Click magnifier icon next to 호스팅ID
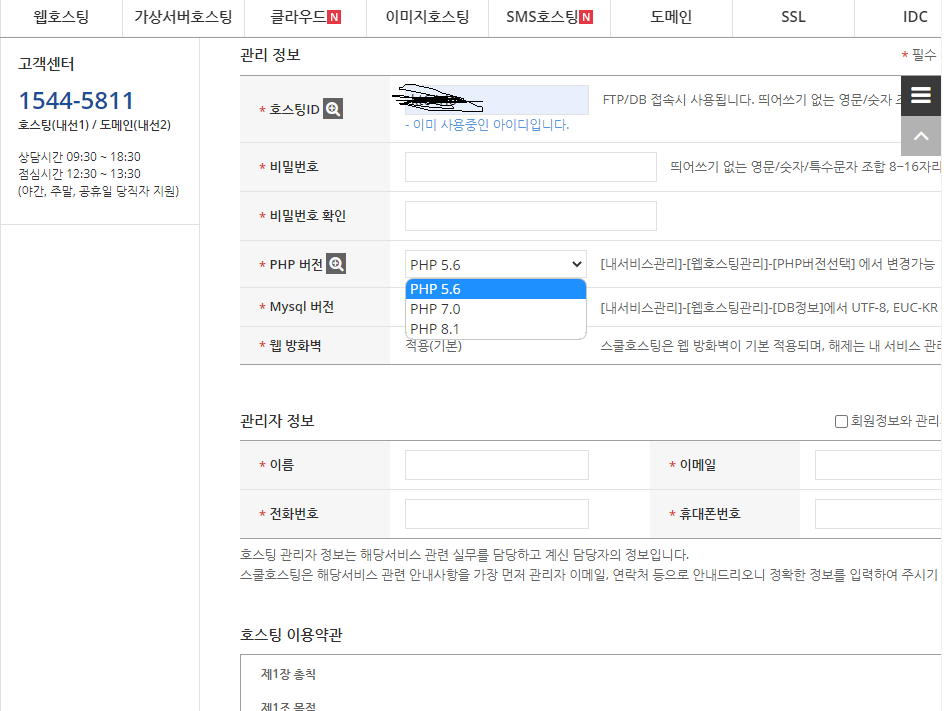The height and width of the screenshot is (711, 946). pyautogui.click(x=333, y=109)
